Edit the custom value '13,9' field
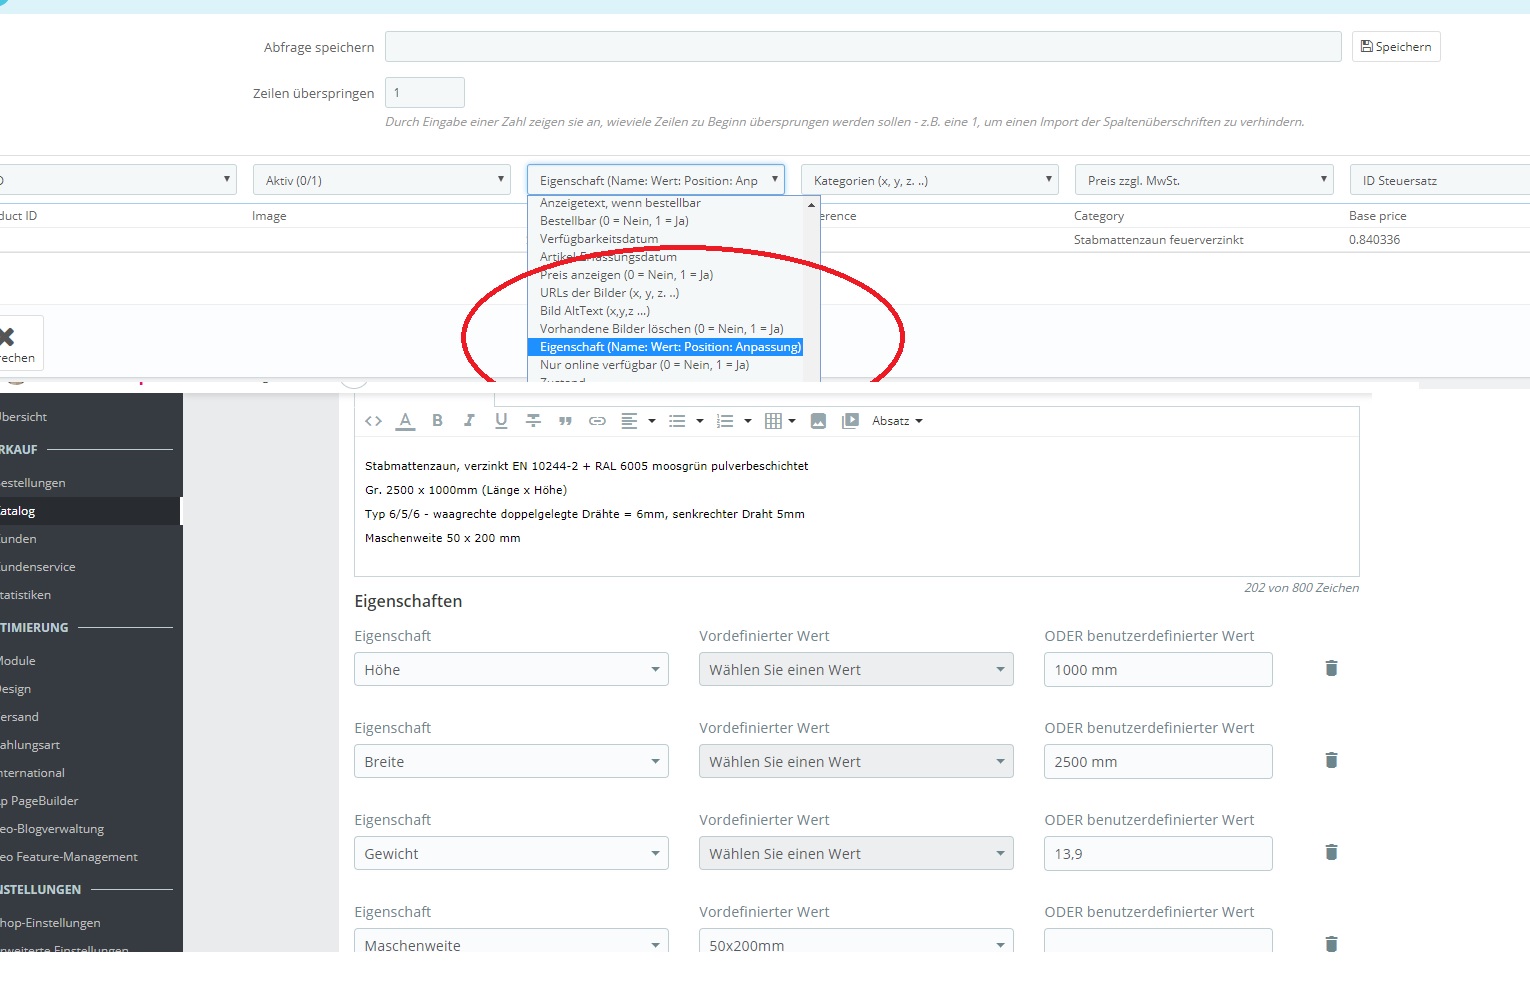This screenshot has height=988, width=1530. pos(1158,853)
